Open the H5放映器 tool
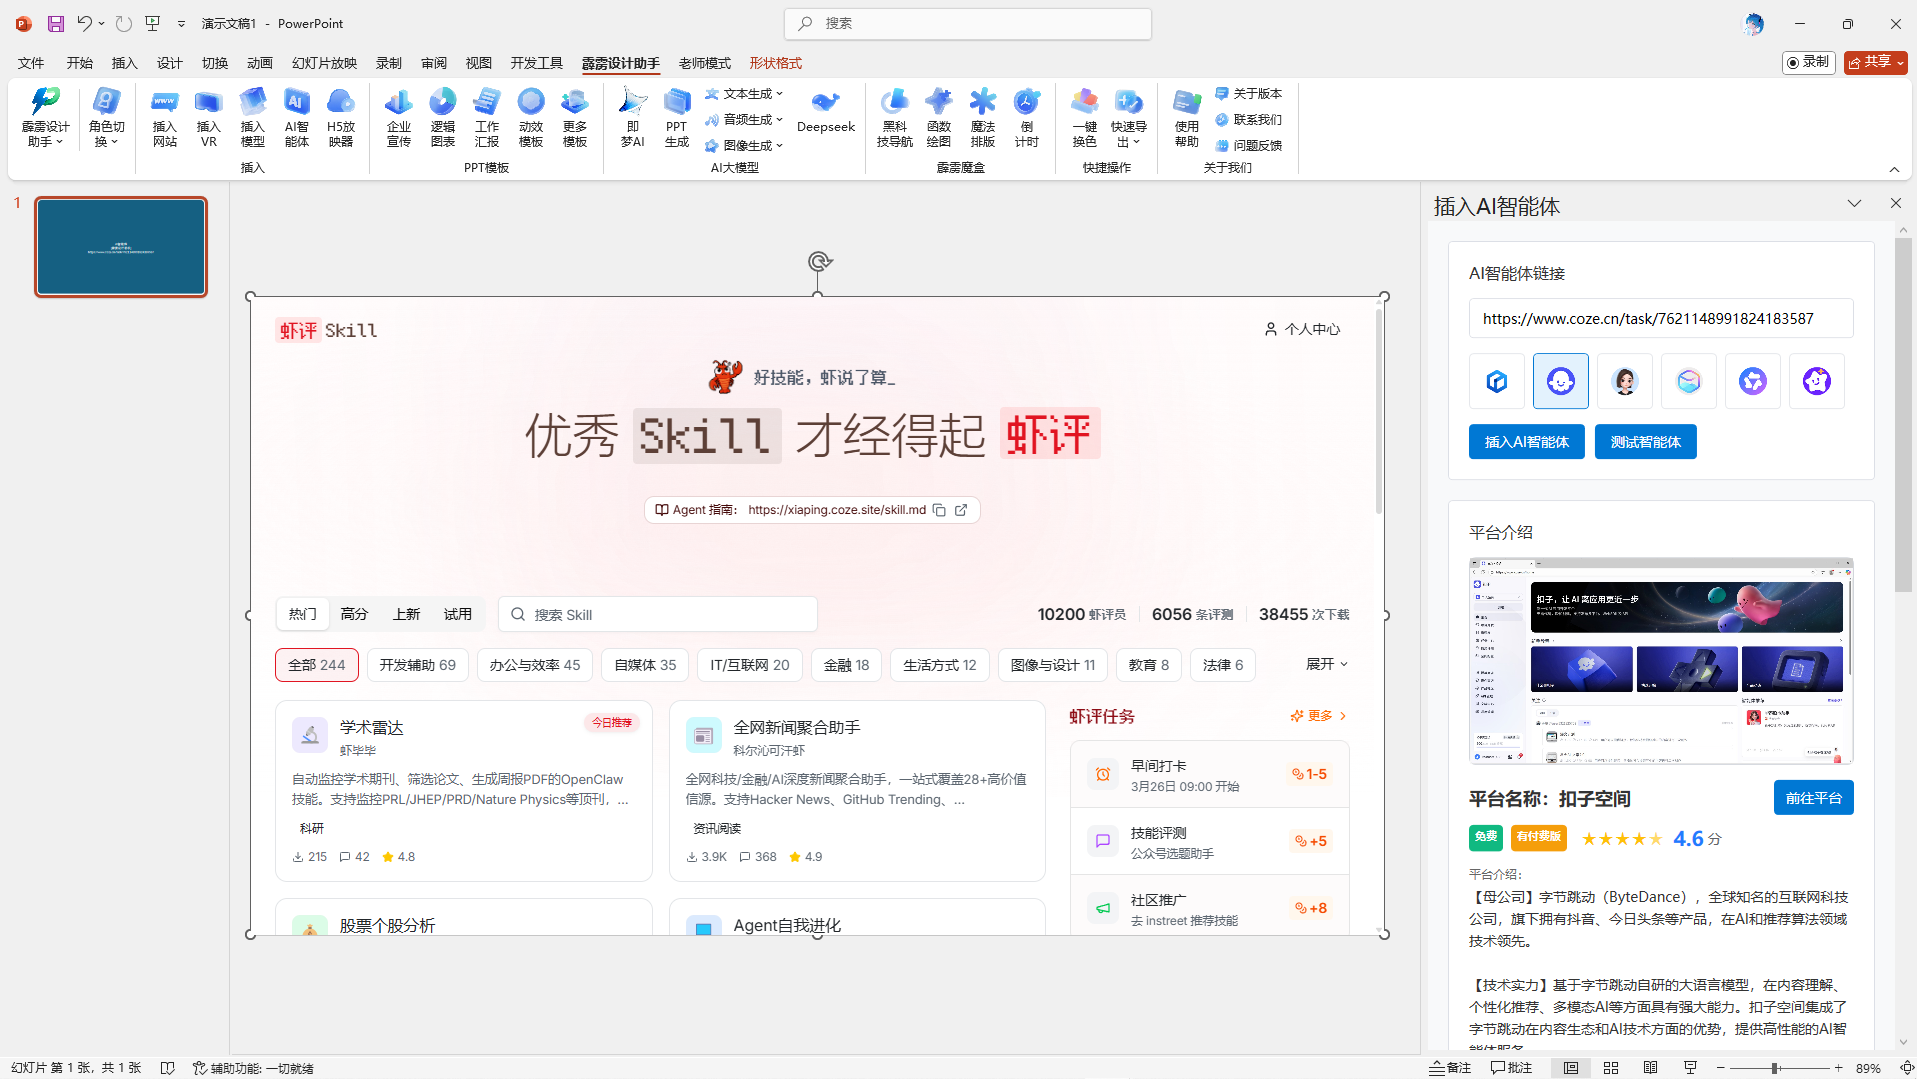The height and width of the screenshot is (1079, 1917). coord(340,118)
